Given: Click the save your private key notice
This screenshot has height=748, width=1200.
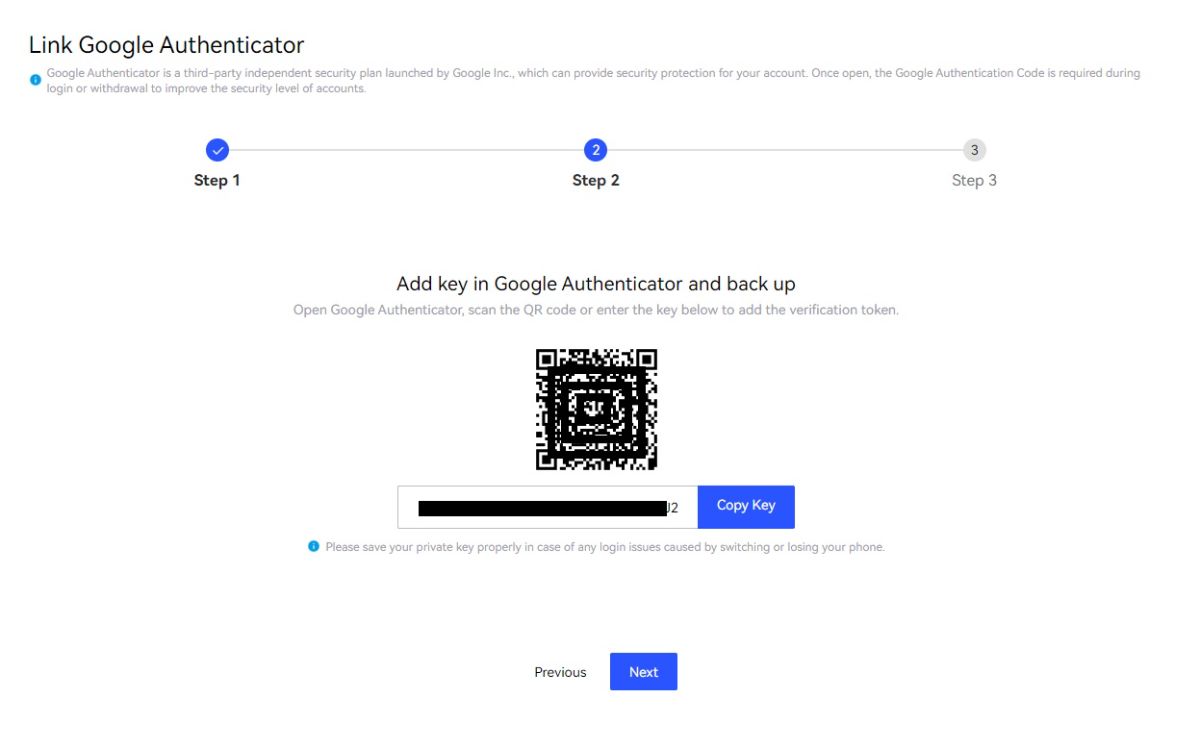Looking at the screenshot, I should pyautogui.click(x=605, y=547).
